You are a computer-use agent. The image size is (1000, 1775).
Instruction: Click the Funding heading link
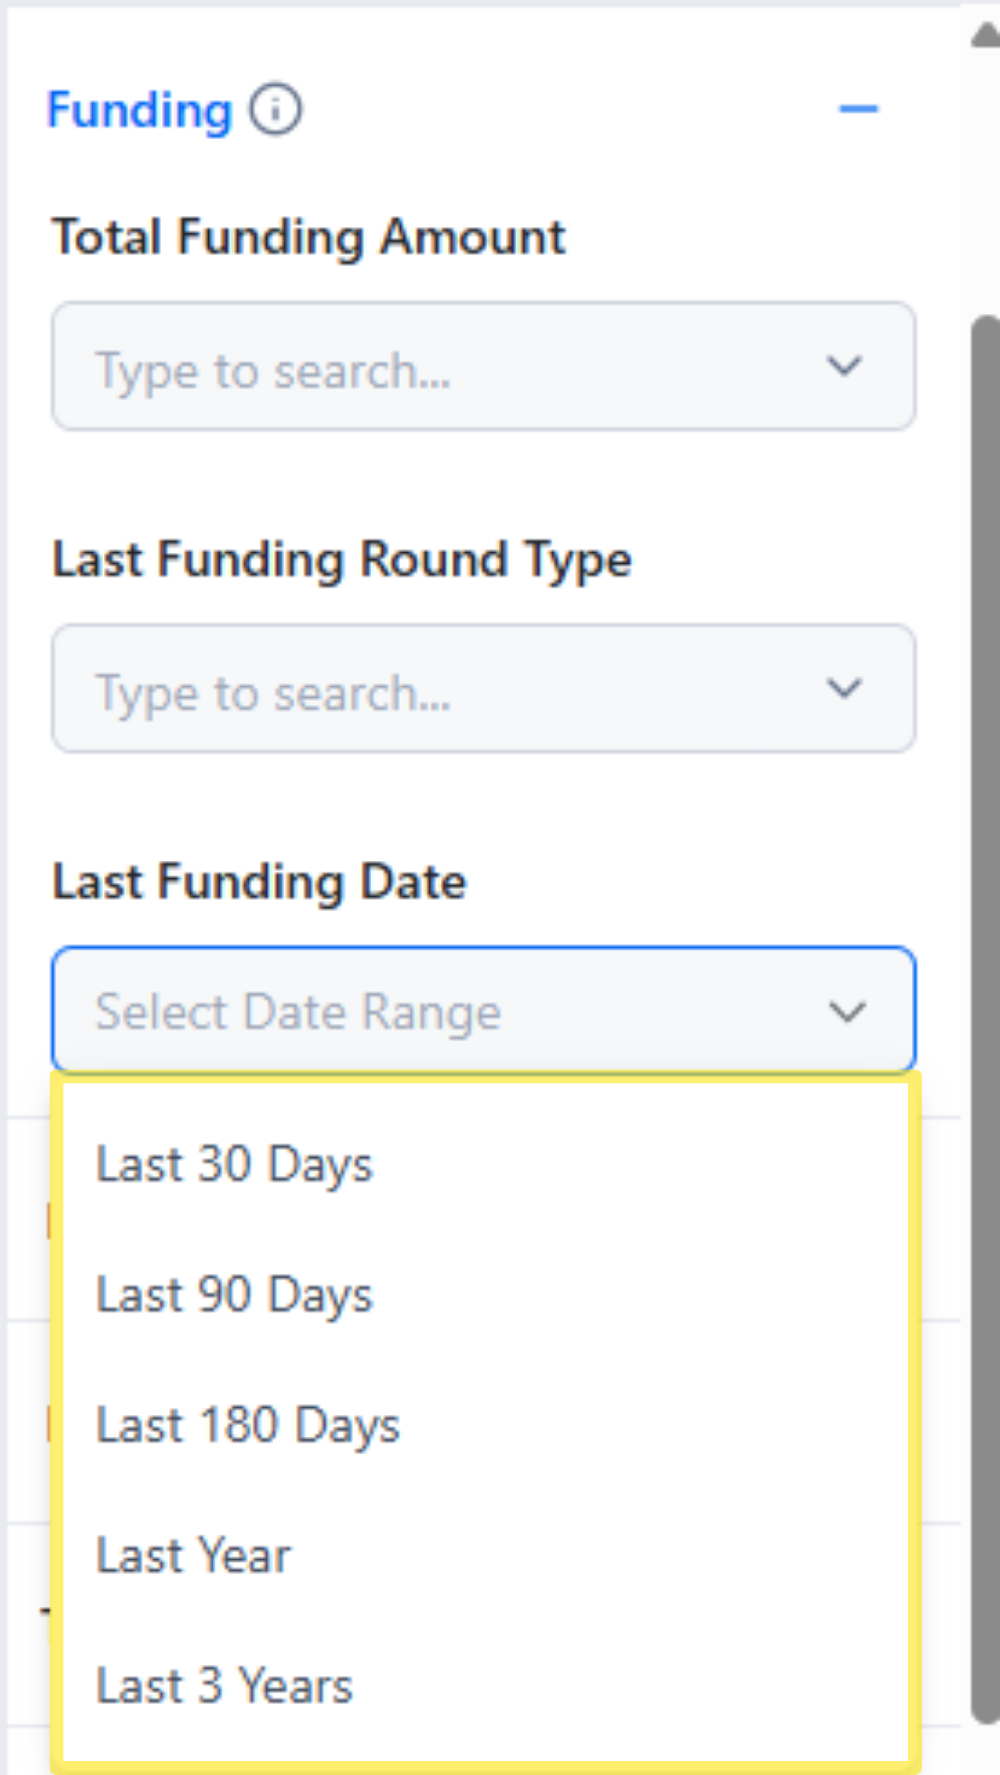(x=139, y=110)
